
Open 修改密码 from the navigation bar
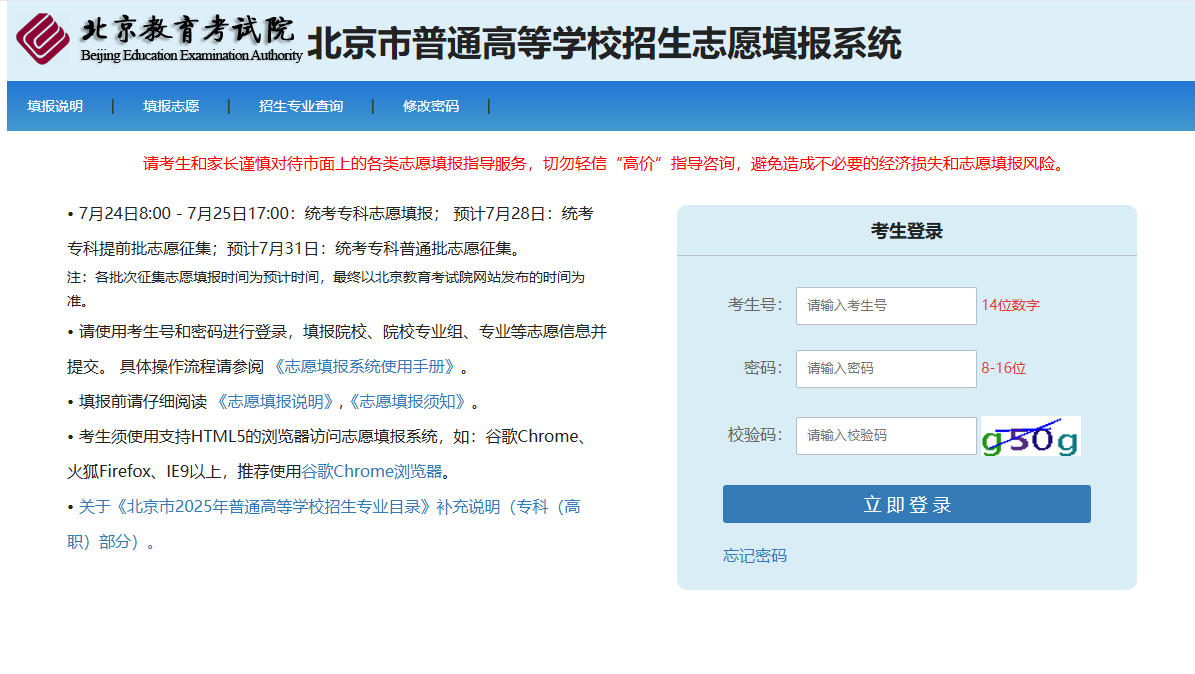click(431, 106)
